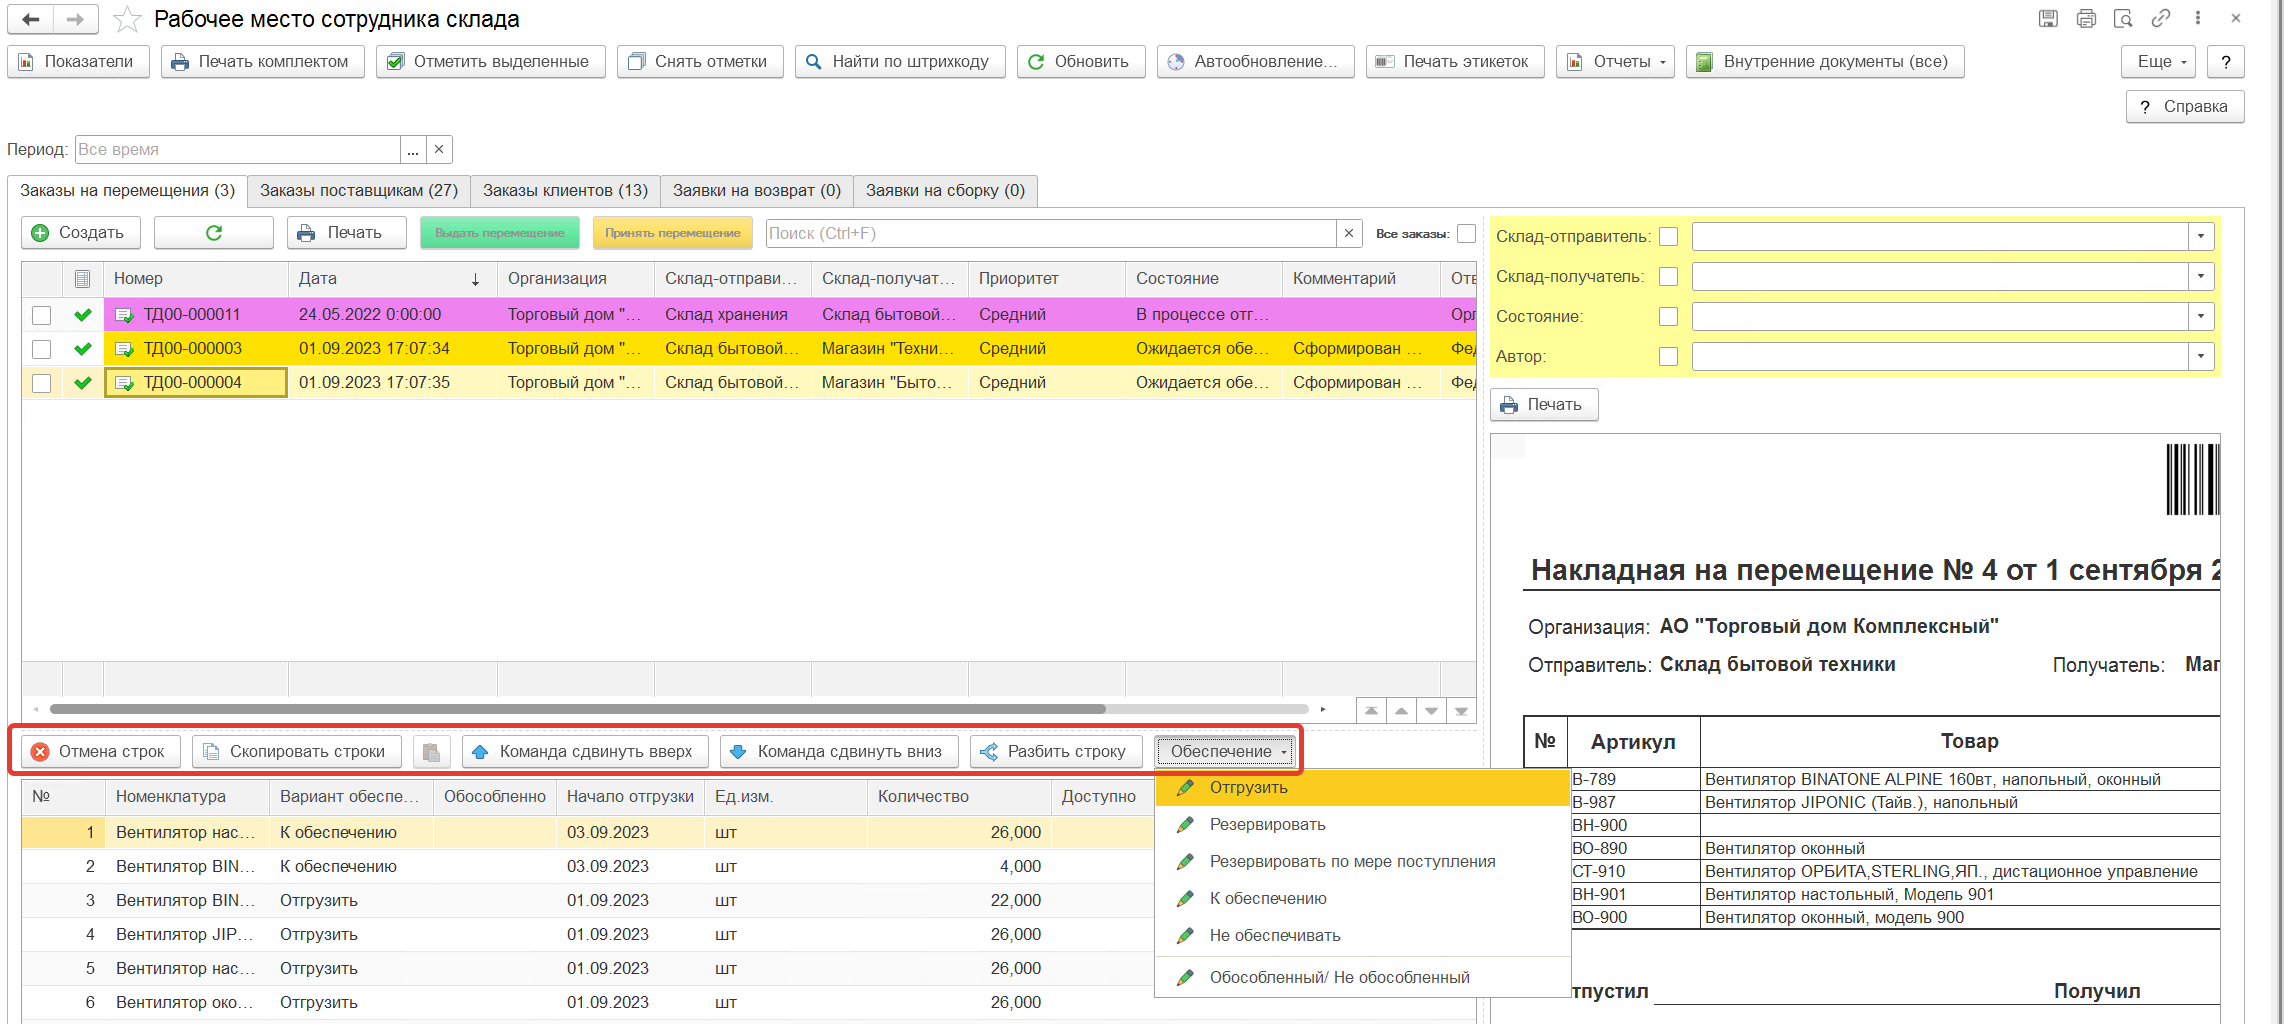Open the Отчеты dropdown menu

[1615, 62]
